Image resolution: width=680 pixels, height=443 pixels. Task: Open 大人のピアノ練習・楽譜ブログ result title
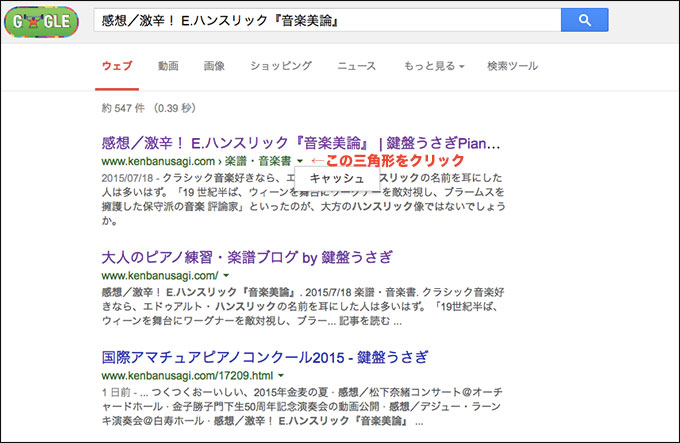pyautogui.click(x=247, y=257)
